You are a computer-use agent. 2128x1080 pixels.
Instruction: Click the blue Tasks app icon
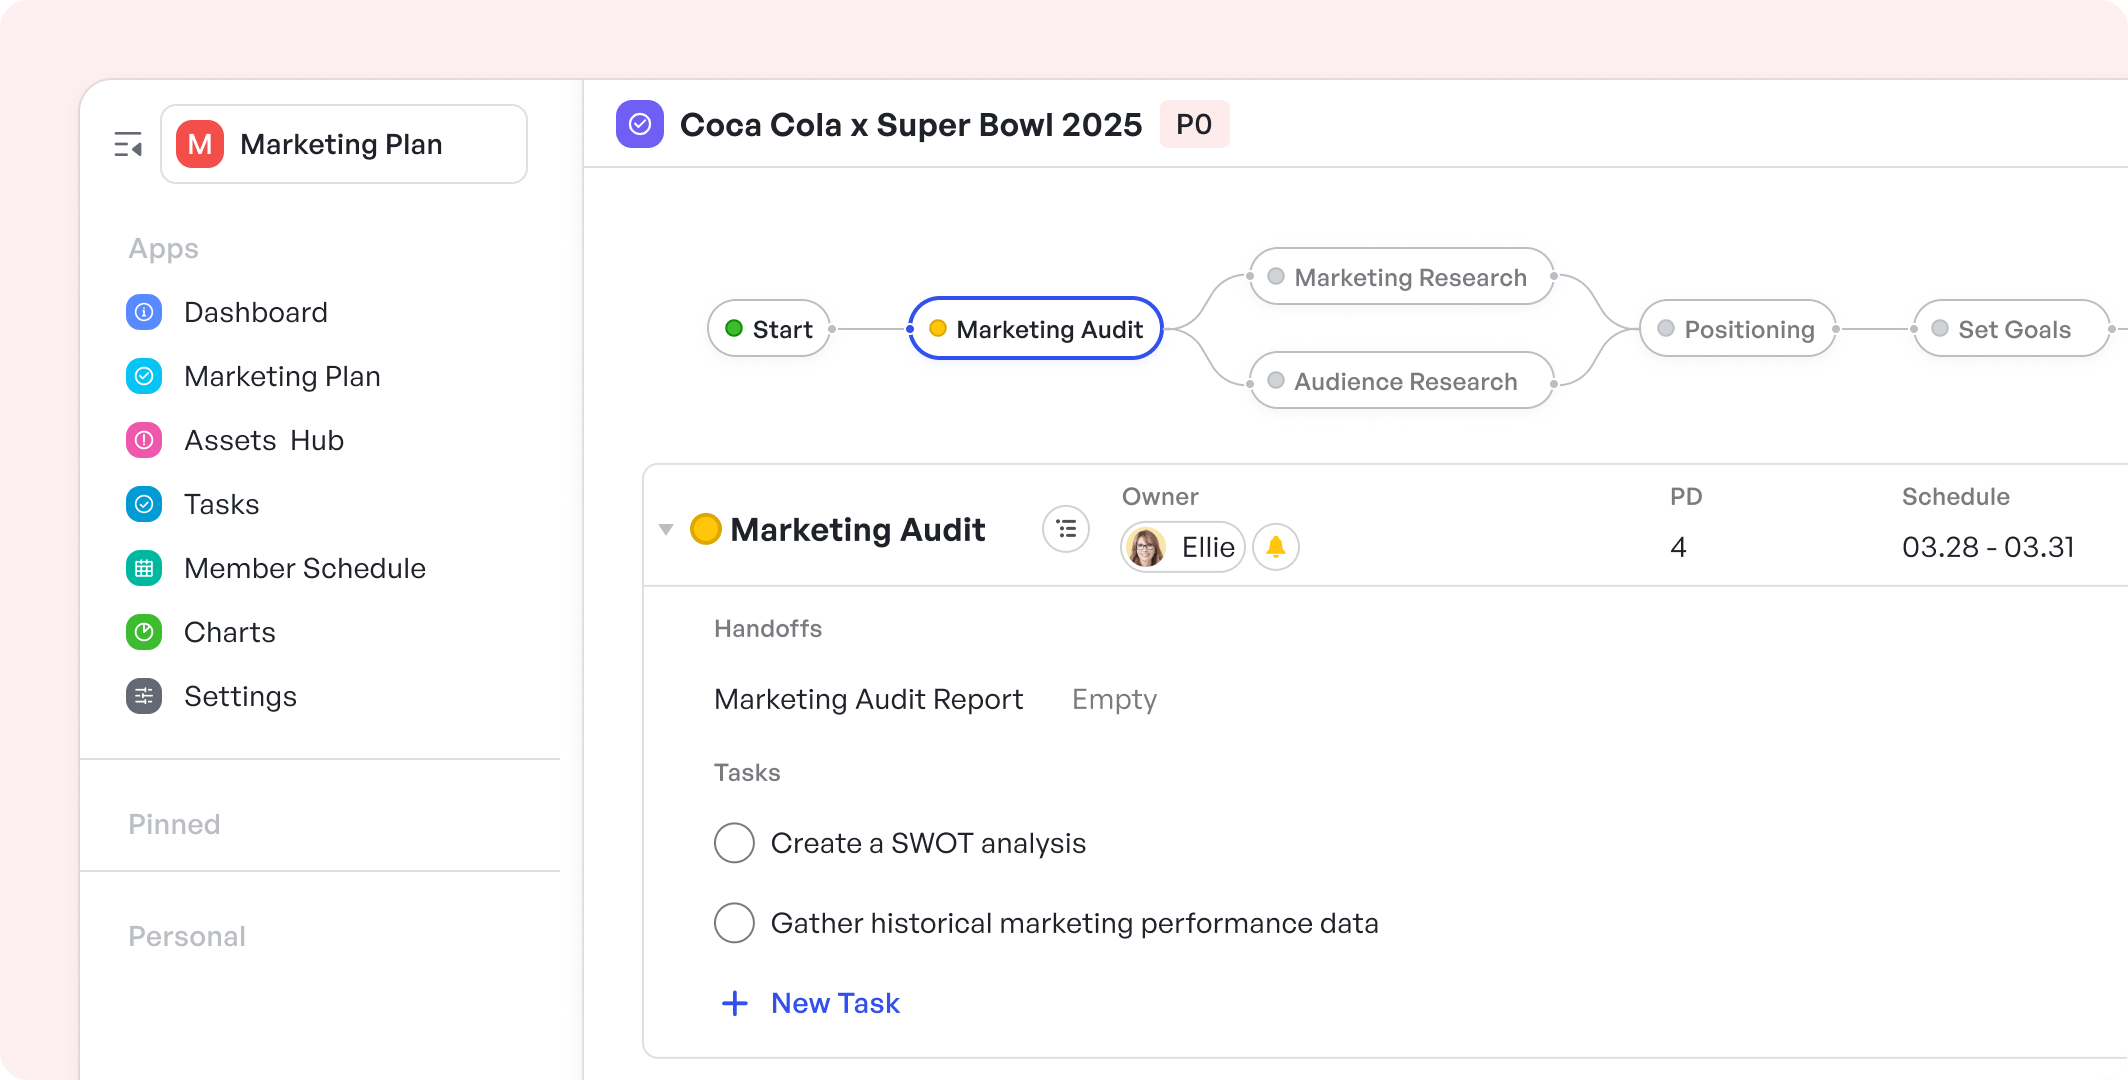tap(144, 504)
